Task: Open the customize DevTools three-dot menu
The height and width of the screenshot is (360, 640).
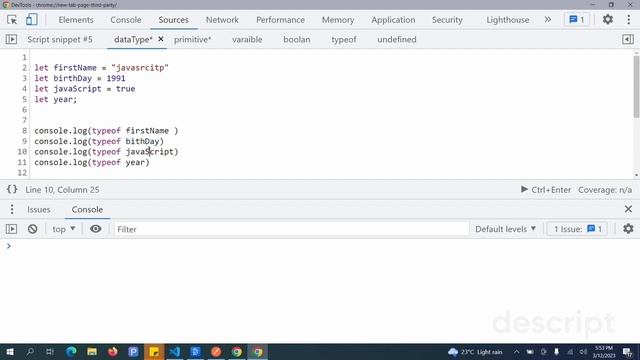Action: pyautogui.click(x=629, y=19)
